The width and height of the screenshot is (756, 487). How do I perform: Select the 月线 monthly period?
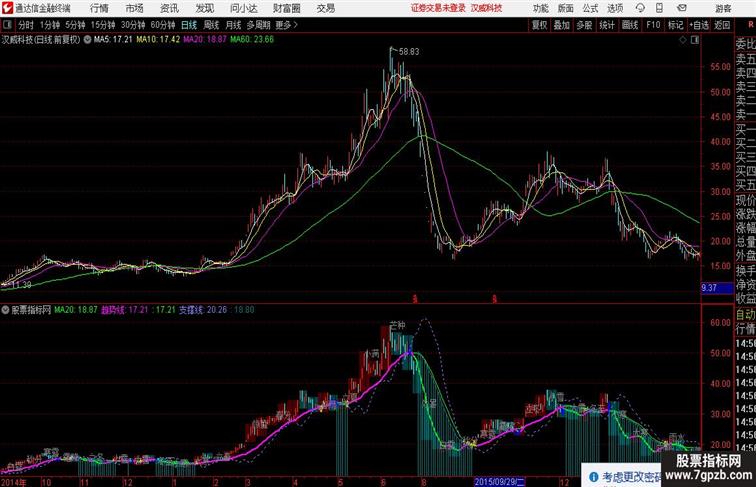[233, 25]
